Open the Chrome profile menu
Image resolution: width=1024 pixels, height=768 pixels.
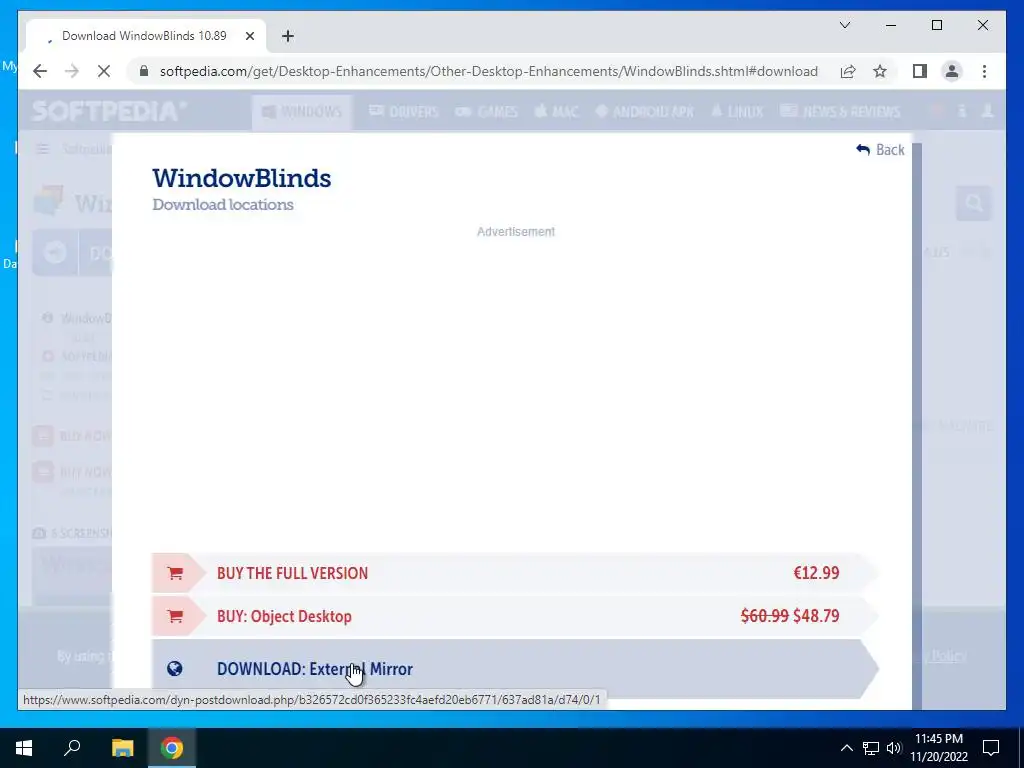click(x=952, y=71)
